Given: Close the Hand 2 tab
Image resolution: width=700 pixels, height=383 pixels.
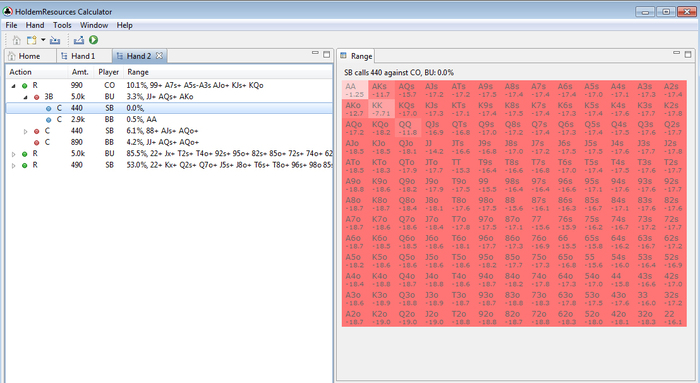Looking at the screenshot, I should (x=159, y=56).
